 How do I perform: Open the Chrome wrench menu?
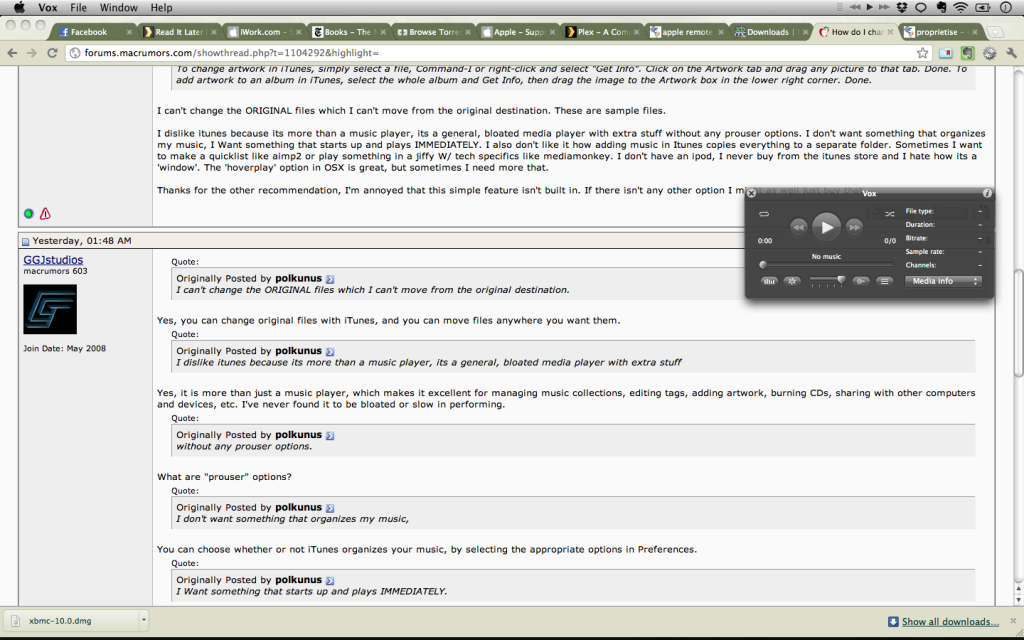1012,53
